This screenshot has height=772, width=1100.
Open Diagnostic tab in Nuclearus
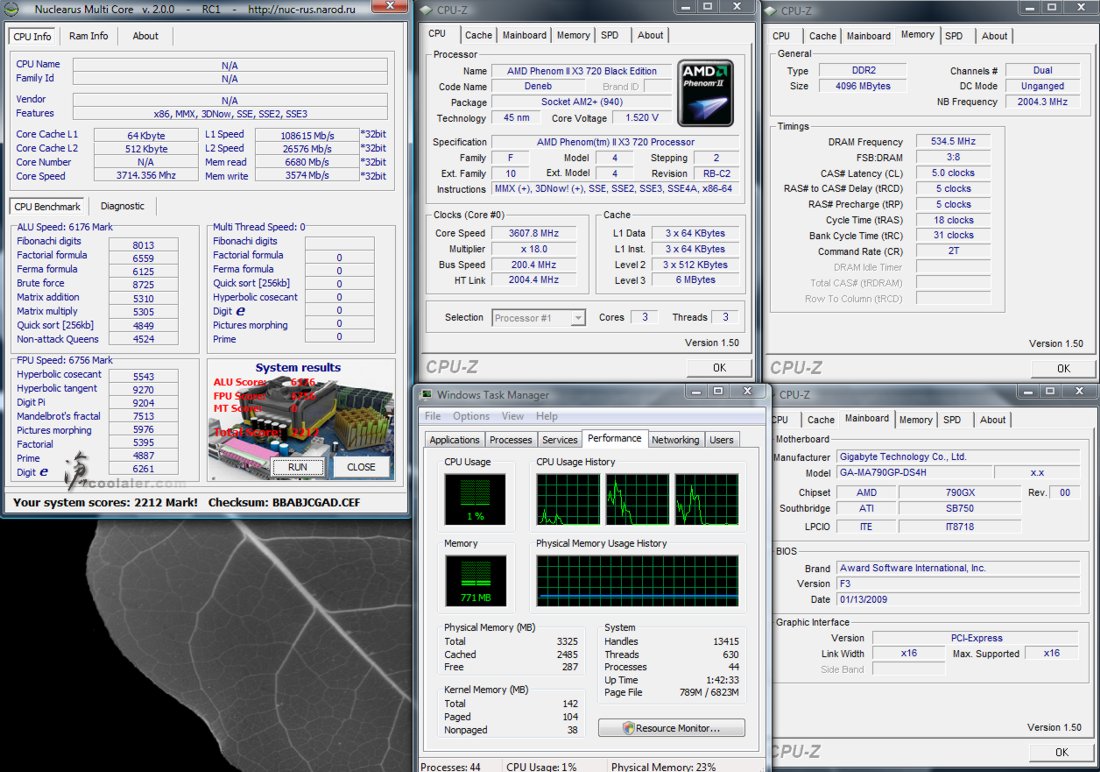pyautogui.click(x=122, y=206)
